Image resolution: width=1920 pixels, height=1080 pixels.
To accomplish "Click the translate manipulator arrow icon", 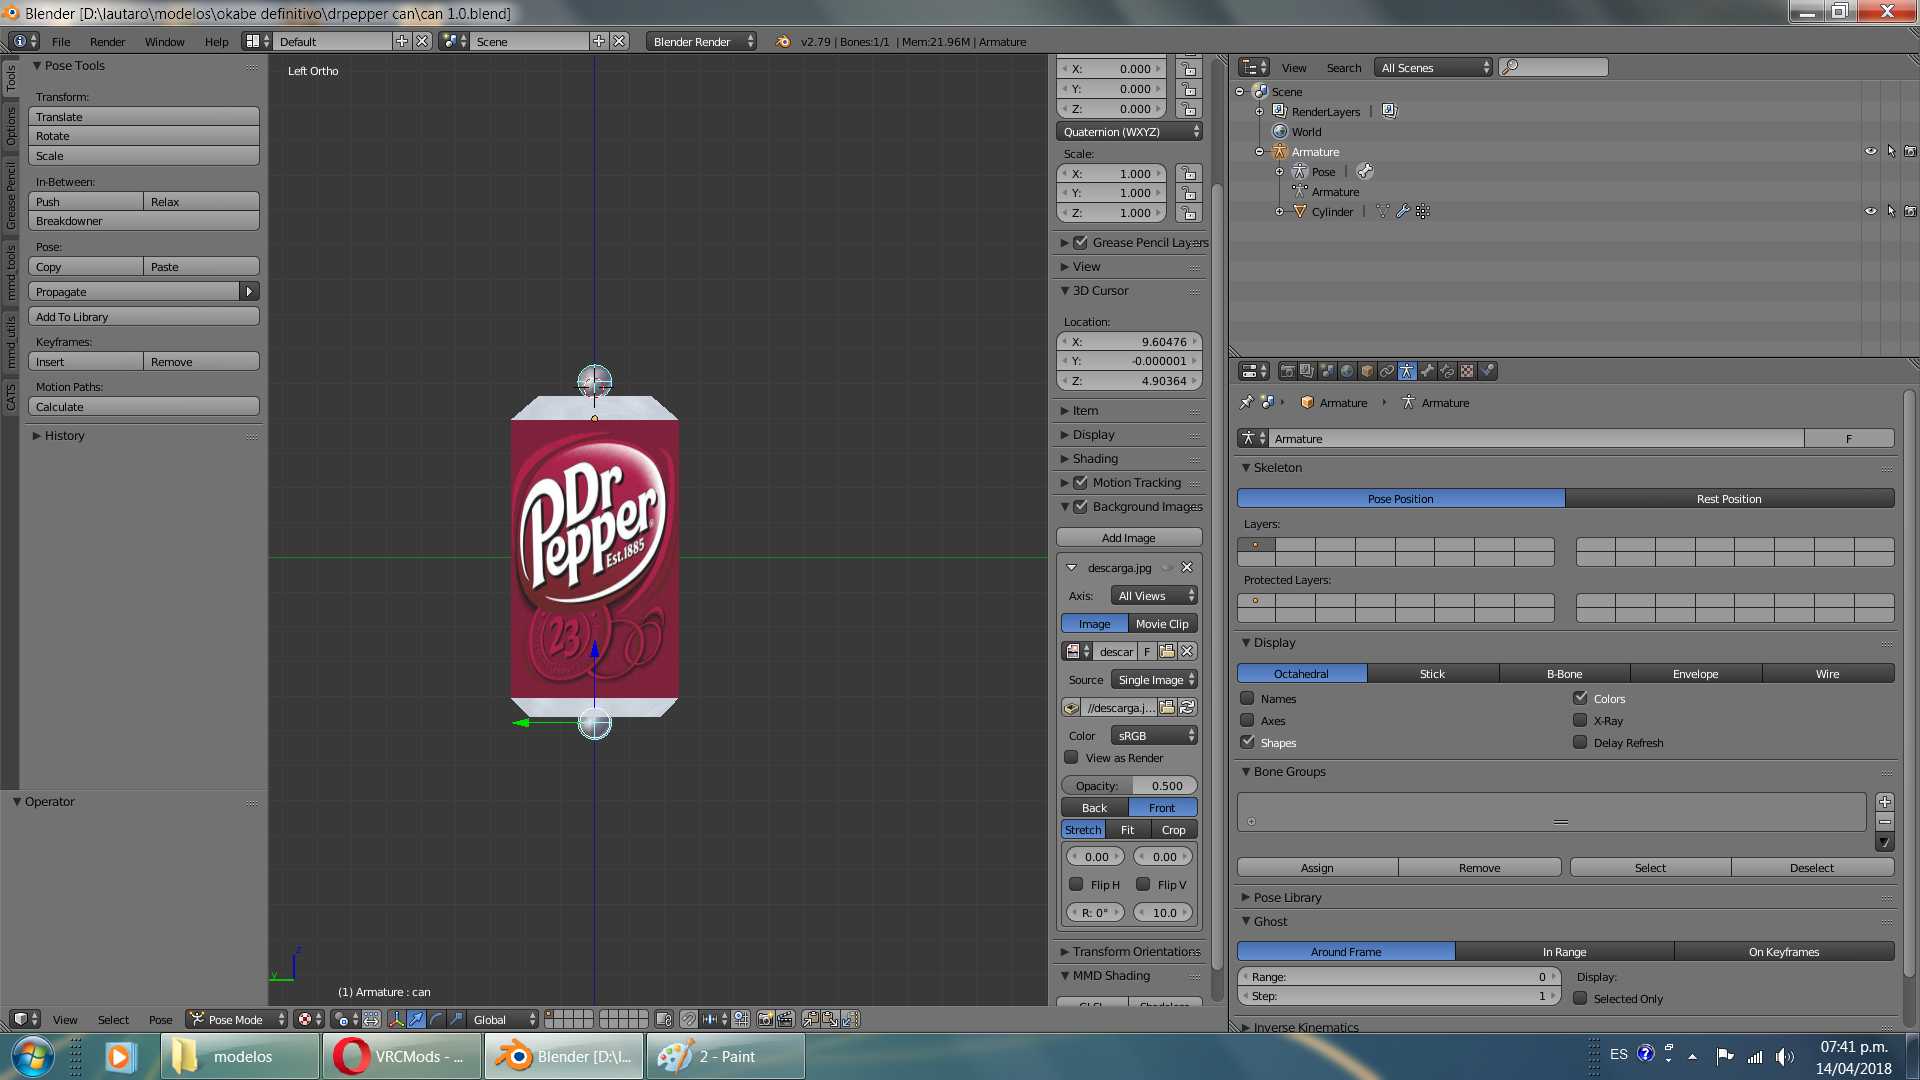I will click(x=416, y=1019).
